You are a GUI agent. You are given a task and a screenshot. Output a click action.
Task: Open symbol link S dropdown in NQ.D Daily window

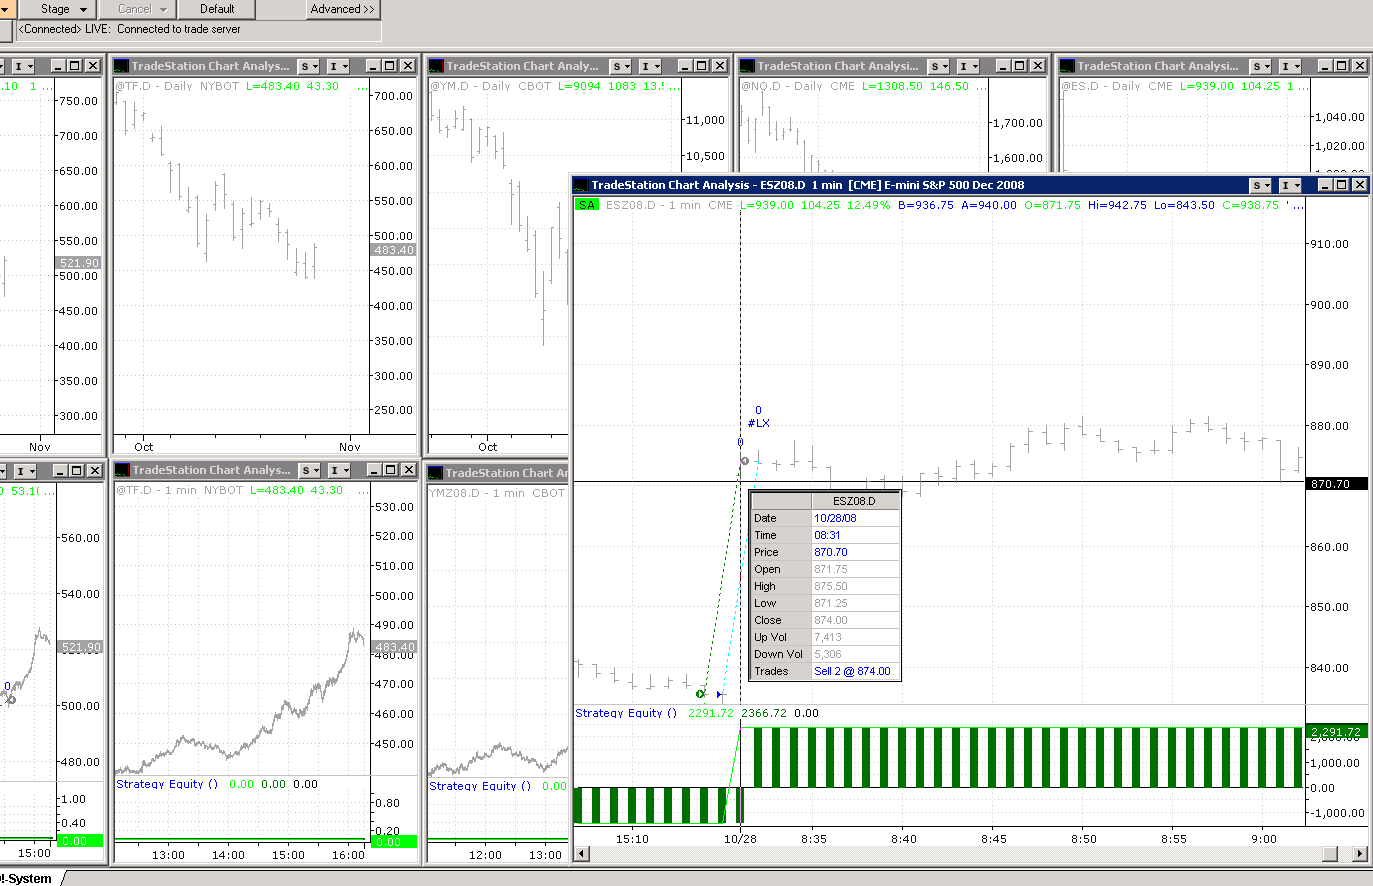coord(938,66)
